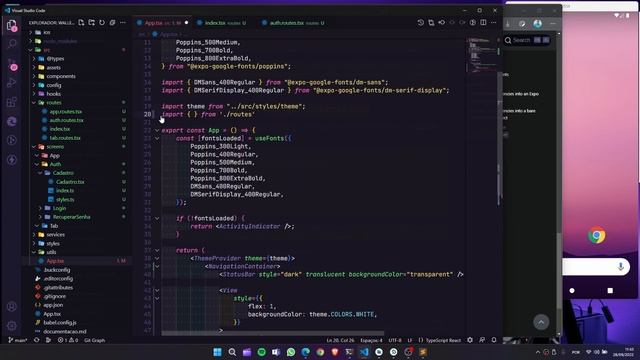
Task: Expand the assets folder
Action: [x=53, y=68]
